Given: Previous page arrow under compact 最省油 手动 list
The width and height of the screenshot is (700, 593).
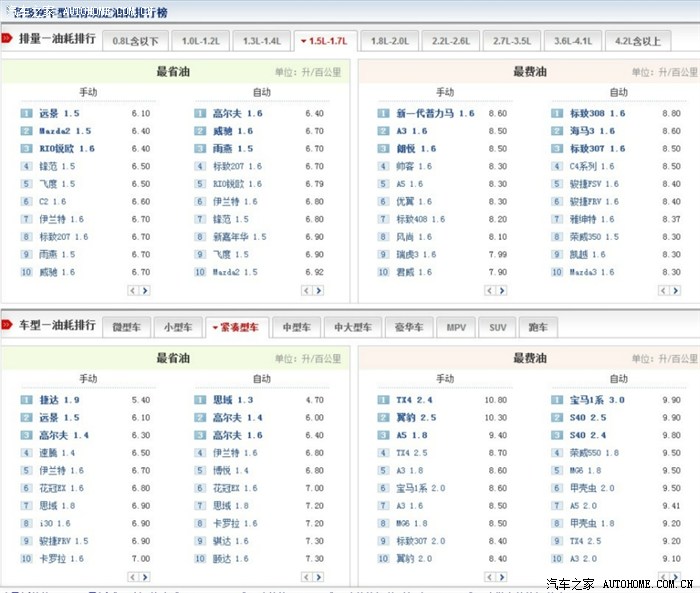Looking at the screenshot, I should coord(133,577).
